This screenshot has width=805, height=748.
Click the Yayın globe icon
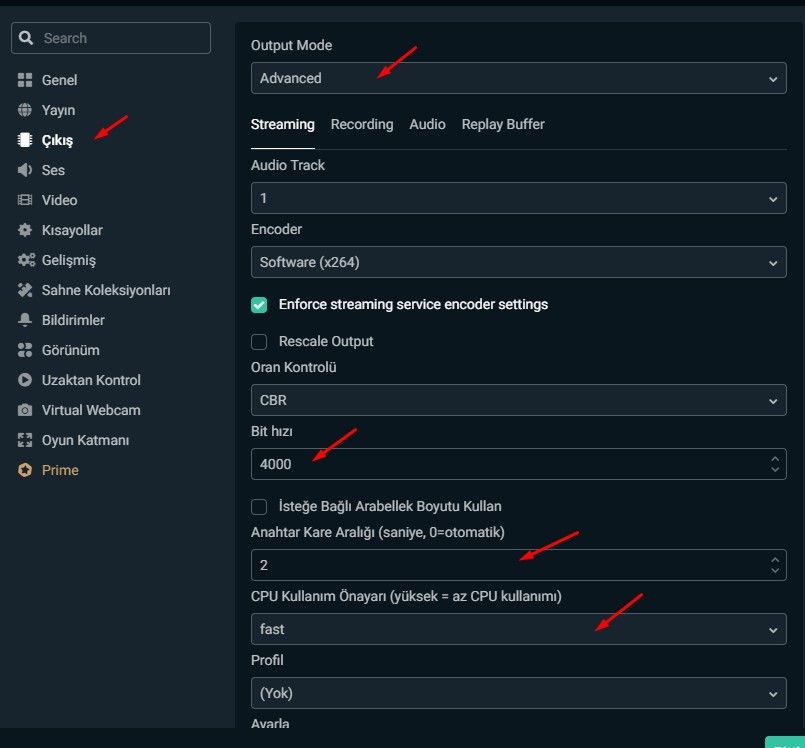[x=25, y=110]
